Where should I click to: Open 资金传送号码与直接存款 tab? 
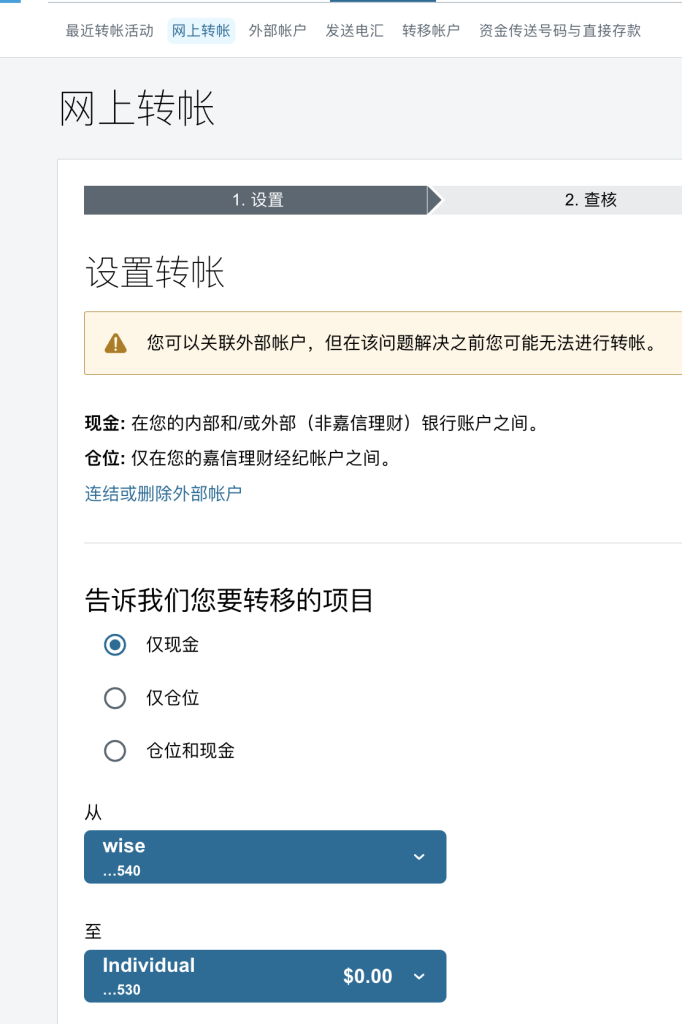tap(560, 31)
